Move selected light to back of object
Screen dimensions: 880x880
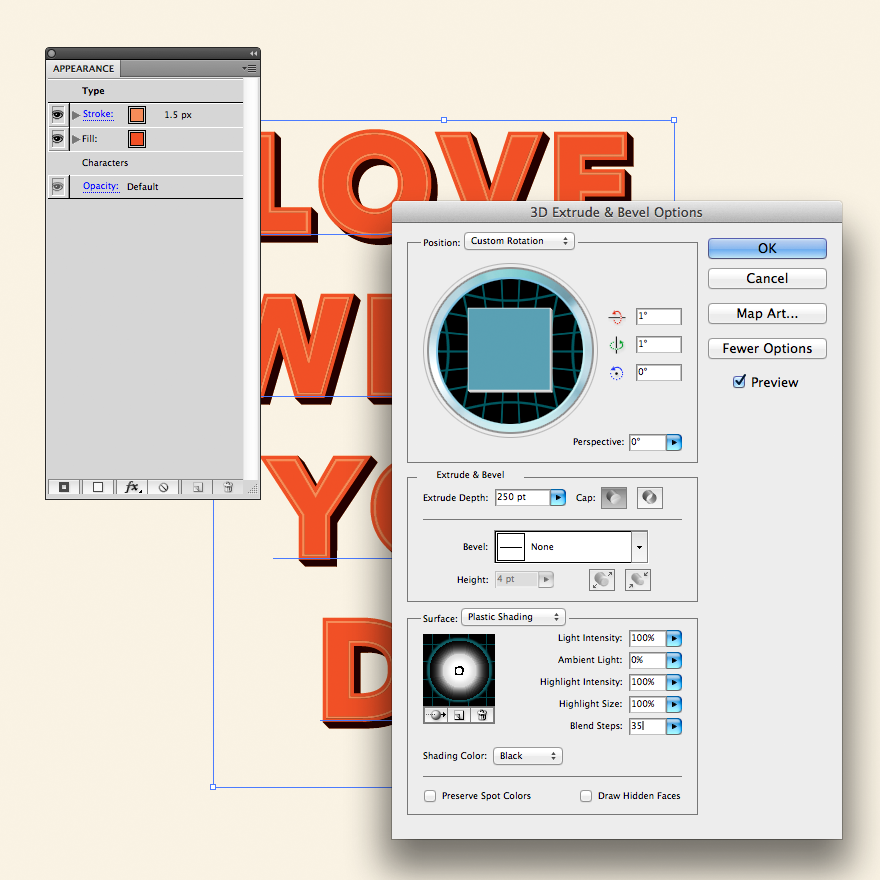coord(436,715)
